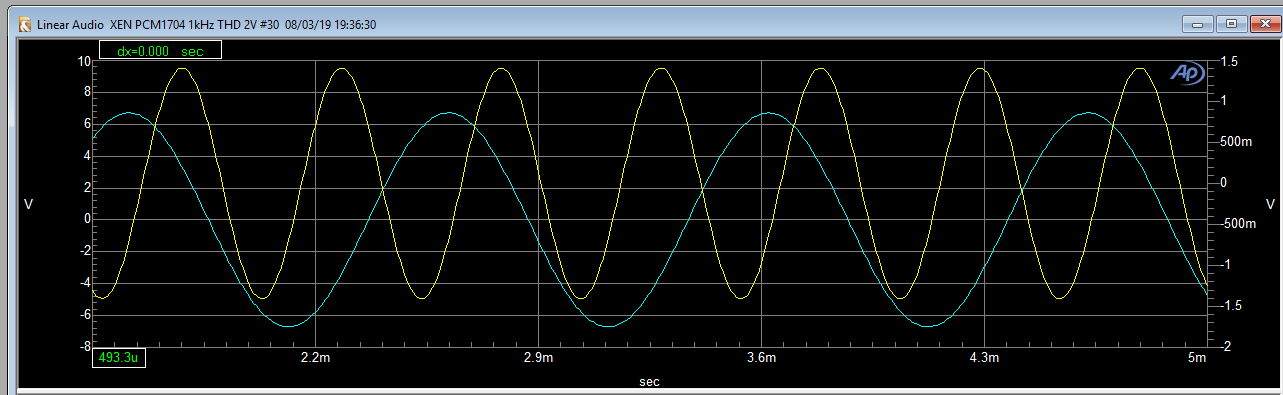1283x395 pixels.
Task: Click the right axis value 500m
Action: (1236, 142)
